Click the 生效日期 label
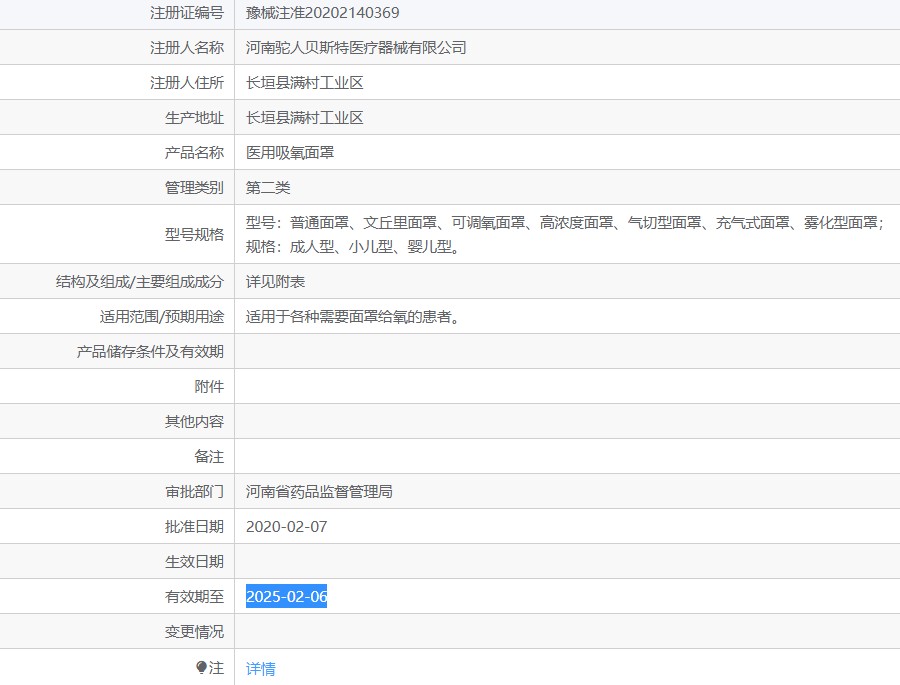The width and height of the screenshot is (900, 685). click(195, 562)
